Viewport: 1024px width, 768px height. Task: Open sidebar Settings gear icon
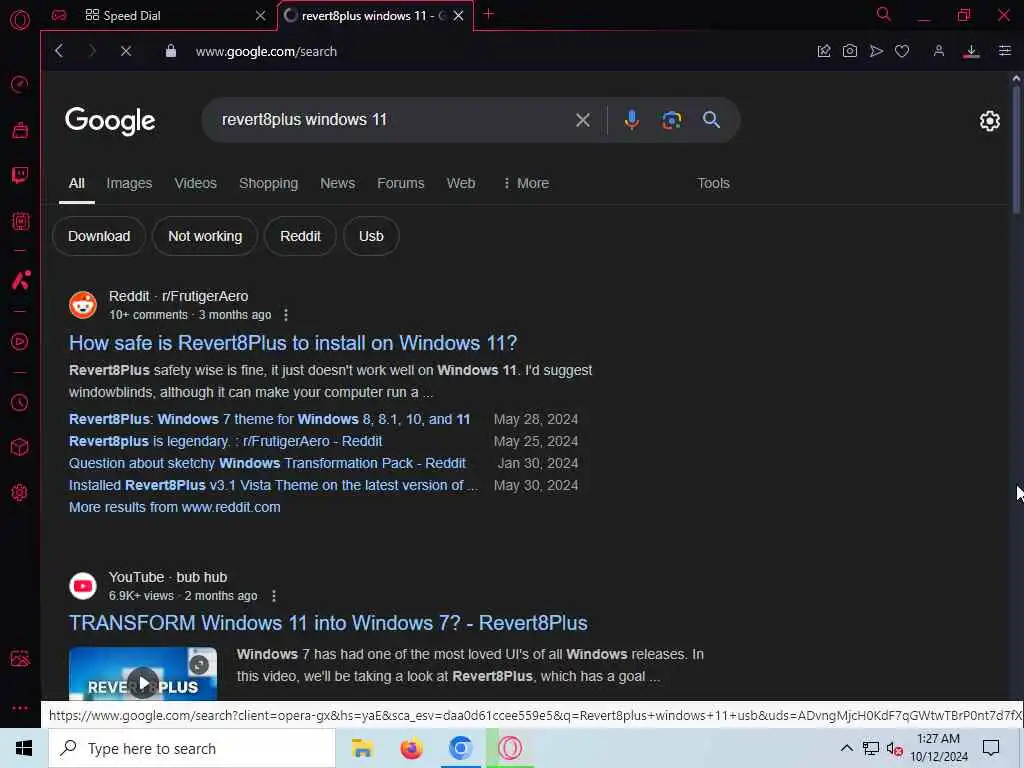coord(20,492)
